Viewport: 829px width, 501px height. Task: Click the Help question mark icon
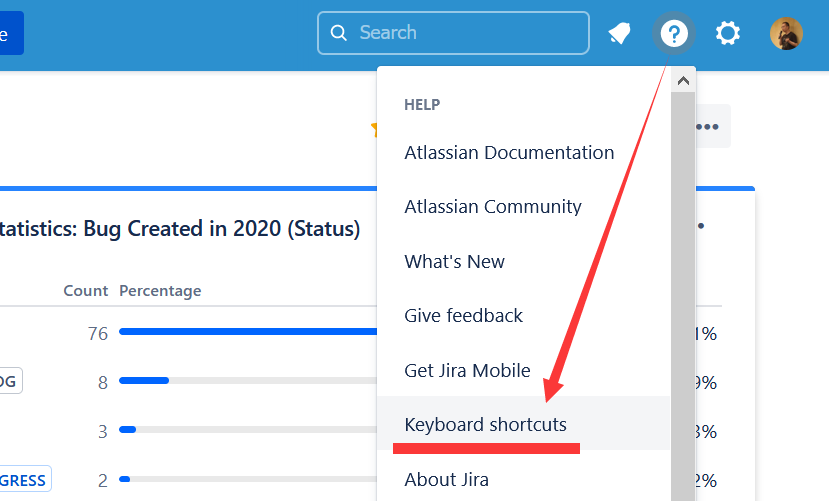point(674,33)
